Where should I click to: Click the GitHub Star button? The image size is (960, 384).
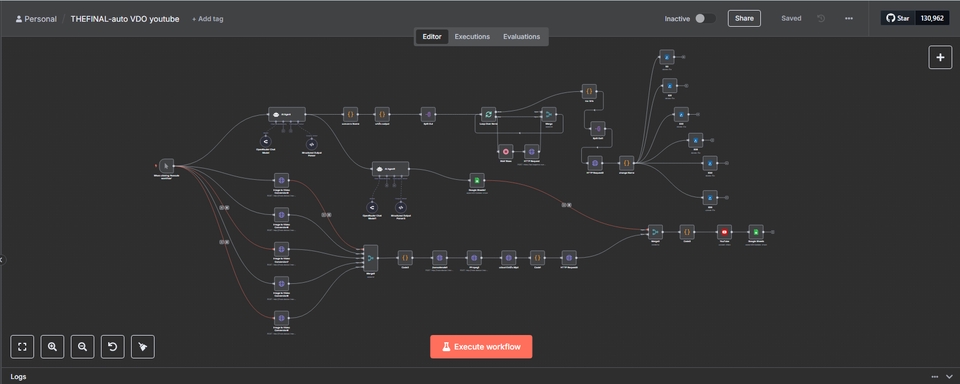click(898, 18)
